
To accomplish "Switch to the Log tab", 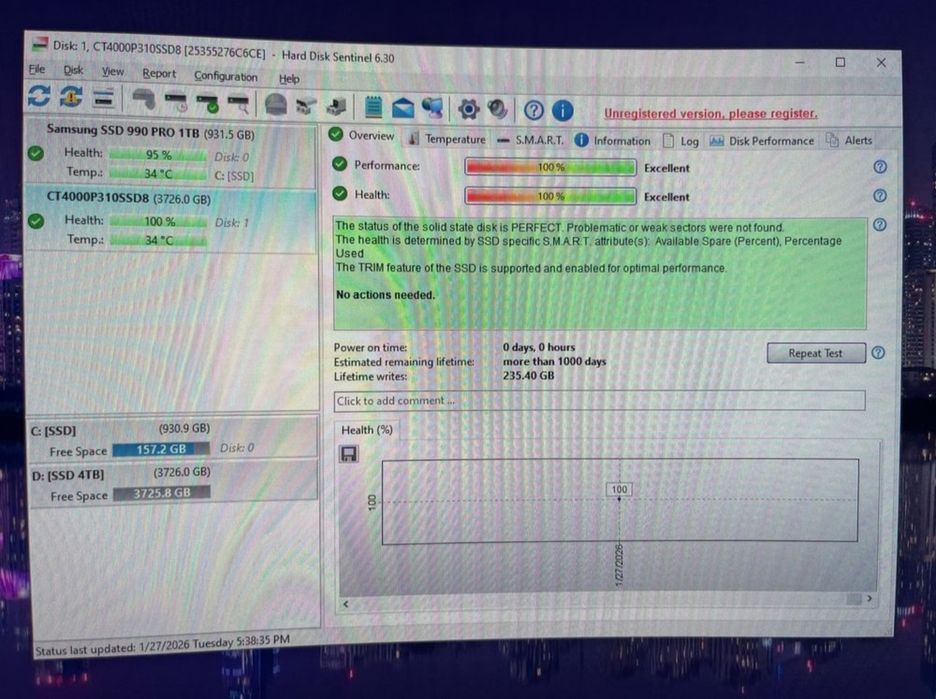I will pyautogui.click(x=681, y=141).
